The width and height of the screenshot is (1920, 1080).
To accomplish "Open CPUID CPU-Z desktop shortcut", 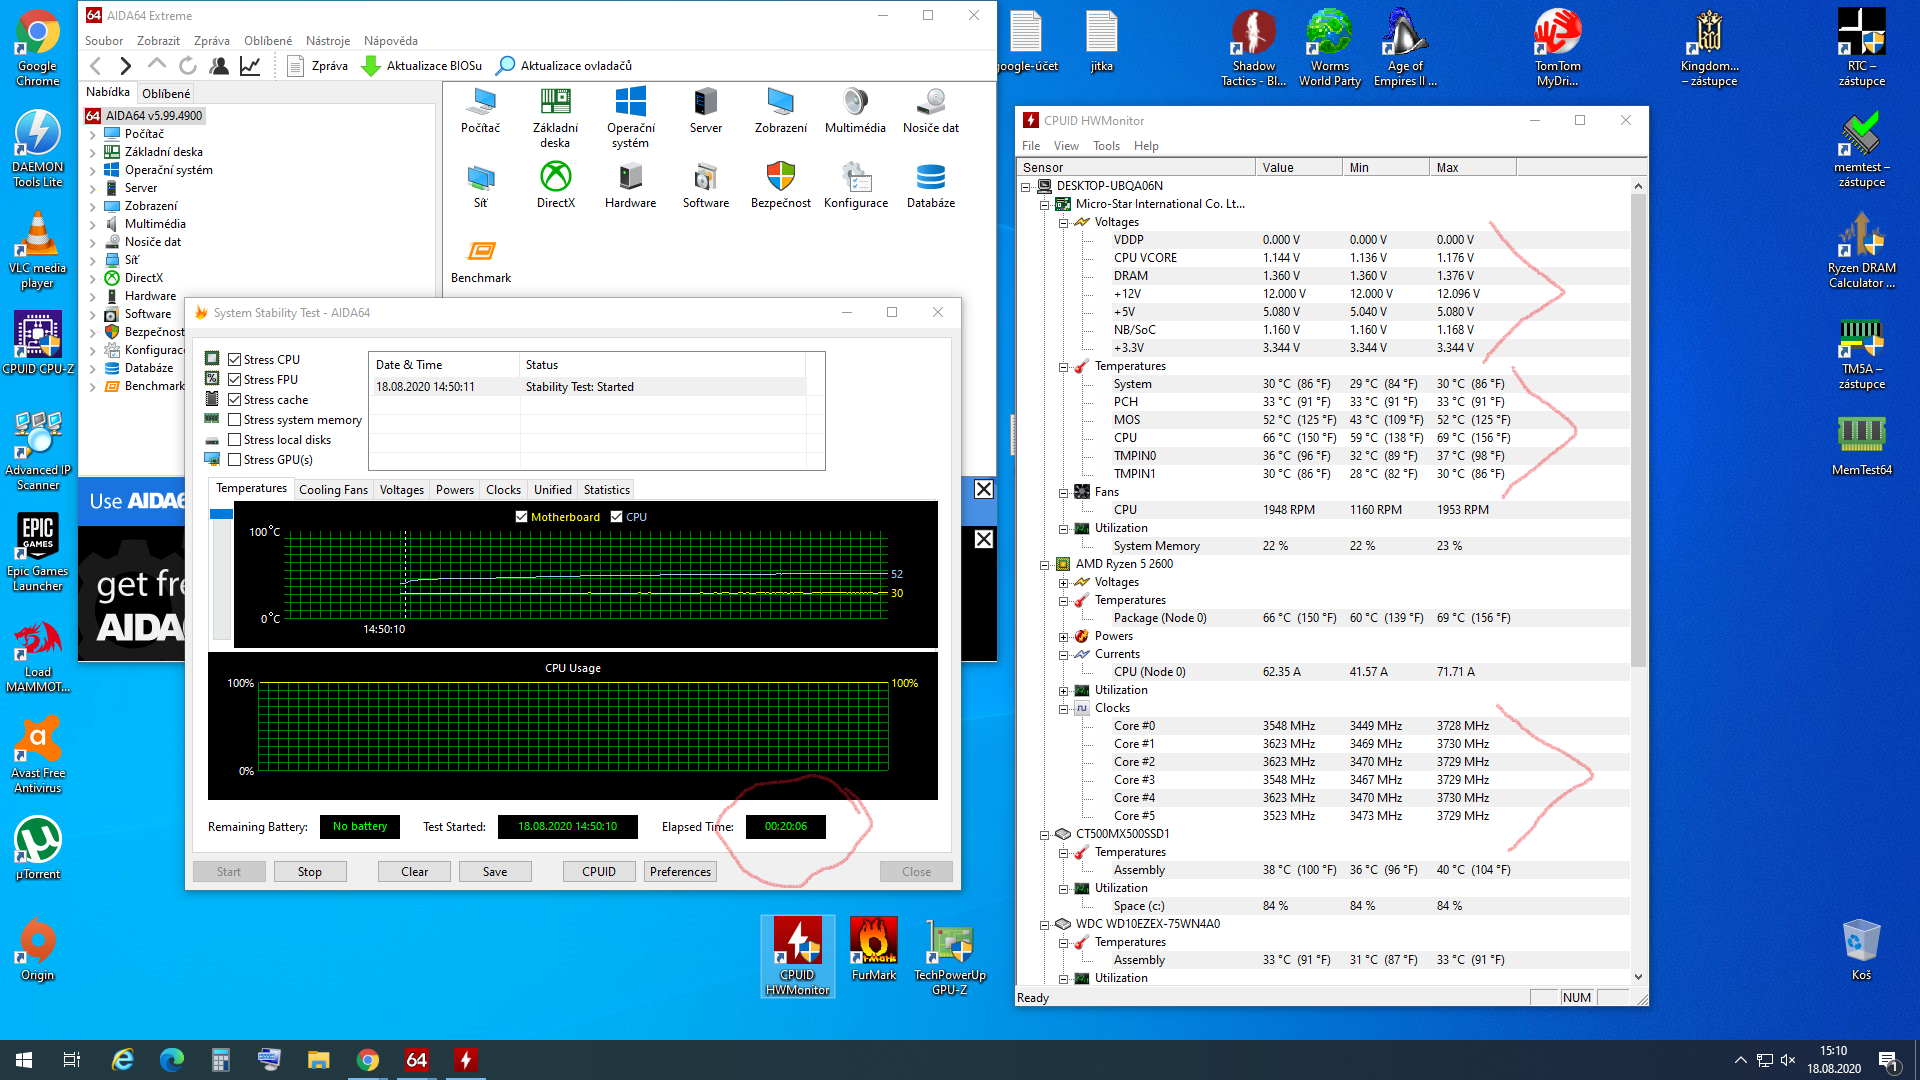I will [x=38, y=343].
